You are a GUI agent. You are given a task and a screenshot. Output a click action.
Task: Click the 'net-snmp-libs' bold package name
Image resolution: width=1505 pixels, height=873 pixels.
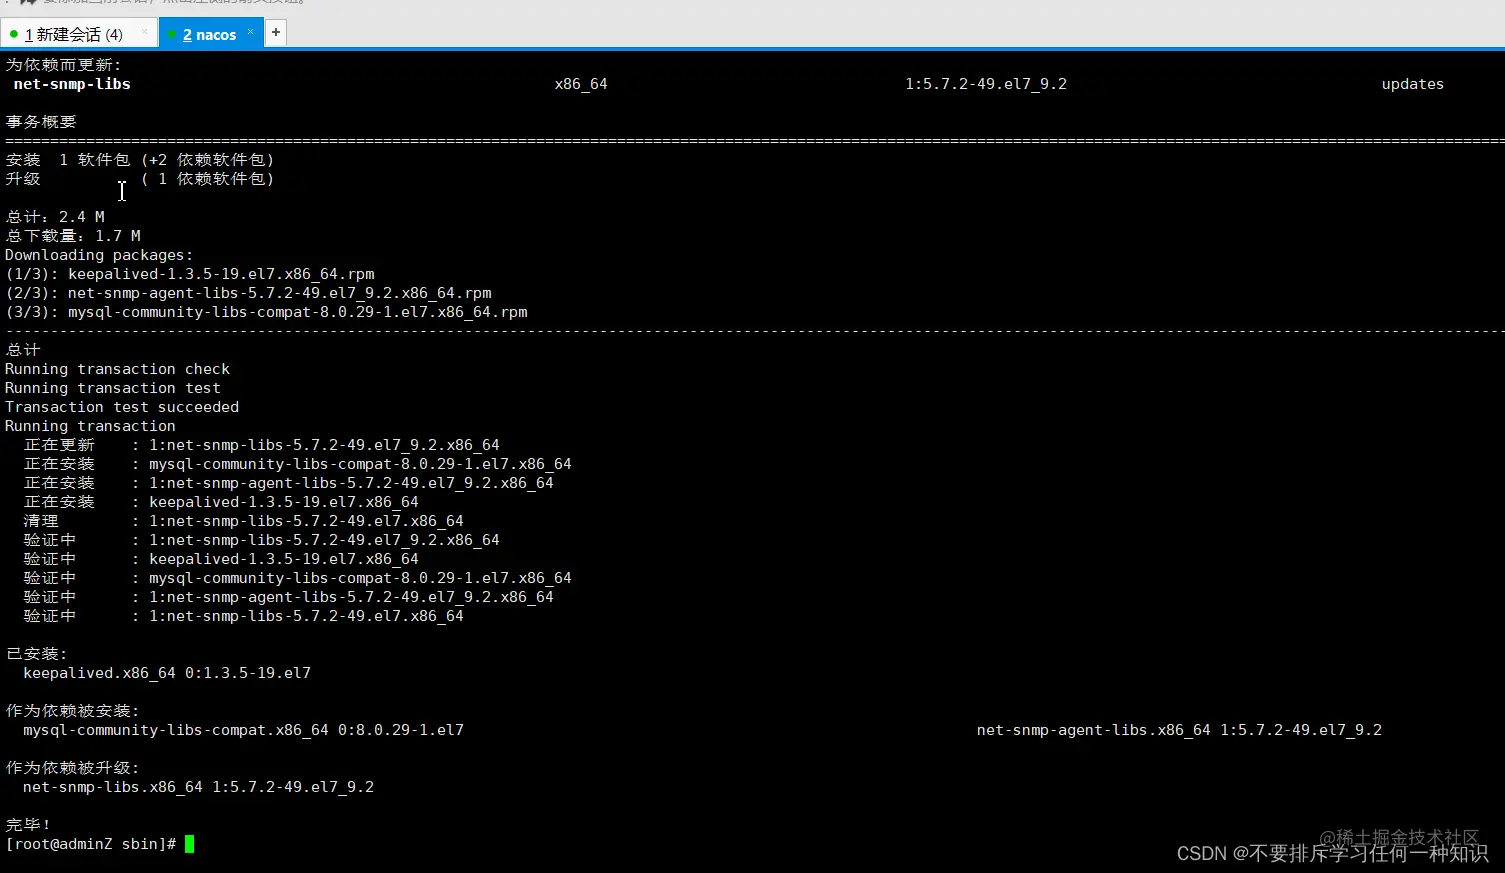(72, 84)
